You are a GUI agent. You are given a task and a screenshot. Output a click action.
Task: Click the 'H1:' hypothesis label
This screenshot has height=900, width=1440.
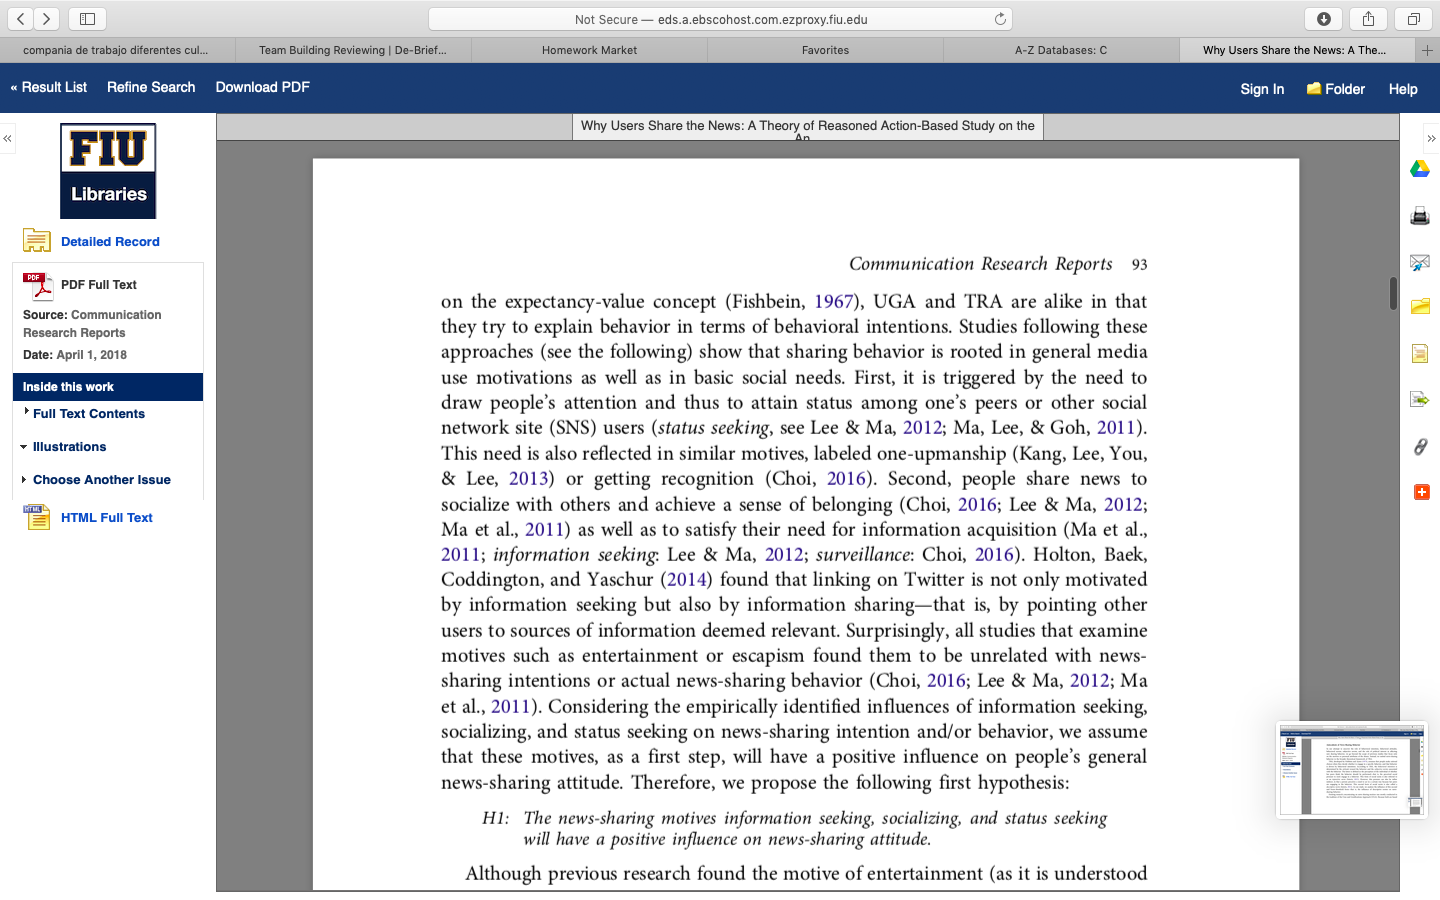pyautogui.click(x=495, y=818)
